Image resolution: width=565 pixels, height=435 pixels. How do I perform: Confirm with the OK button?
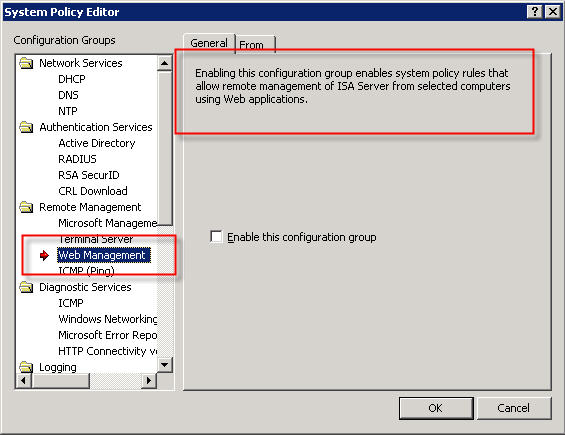click(436, 408)
